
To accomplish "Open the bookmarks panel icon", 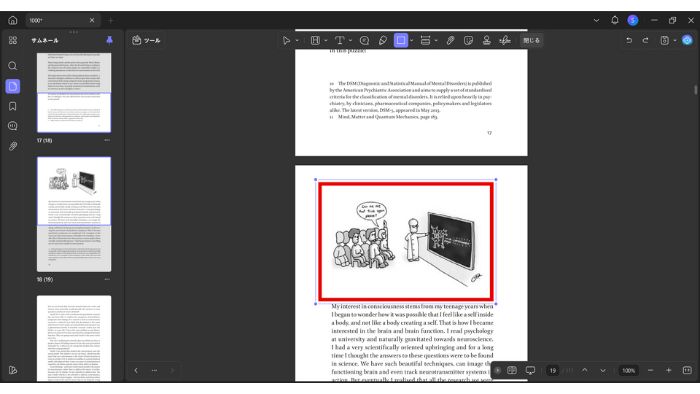I will tap(12, 106).
